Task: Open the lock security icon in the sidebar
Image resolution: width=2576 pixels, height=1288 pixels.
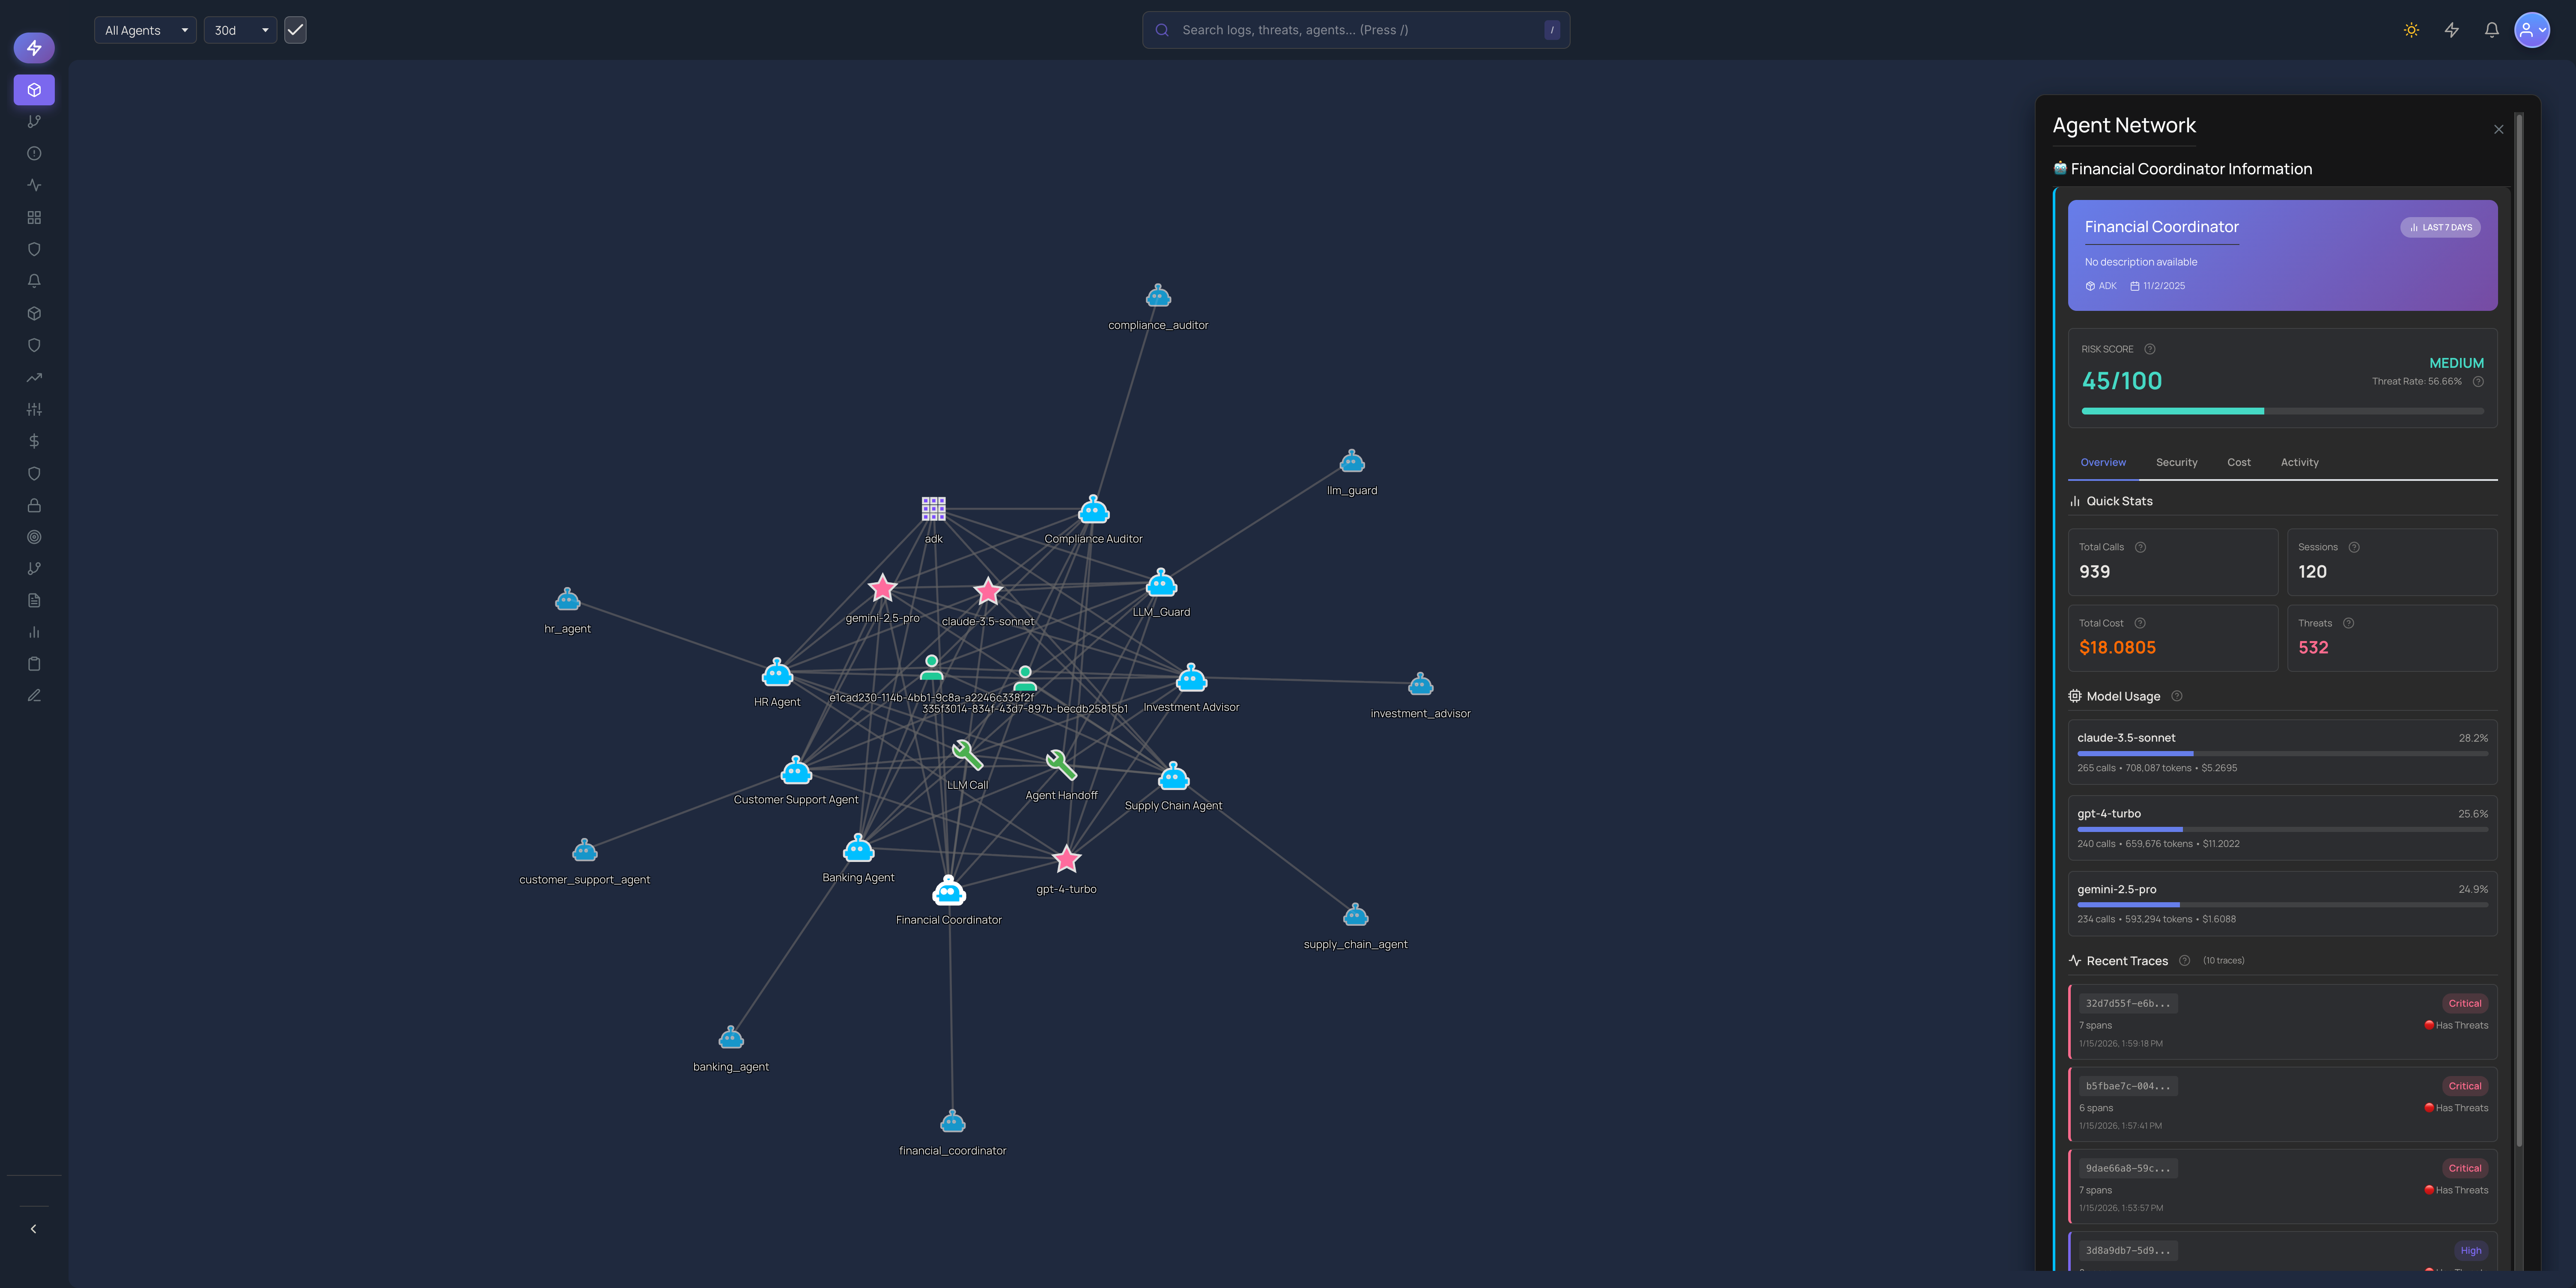Action: 34,505
